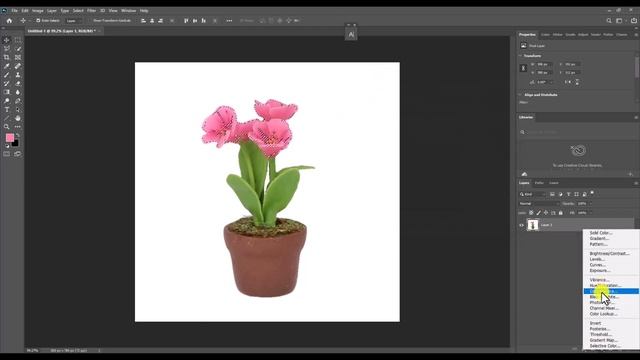The height and width of the screenshot is (360, 640).
Task: Open the Auto-Select Layer dropdown
Action: coord(74,20)
